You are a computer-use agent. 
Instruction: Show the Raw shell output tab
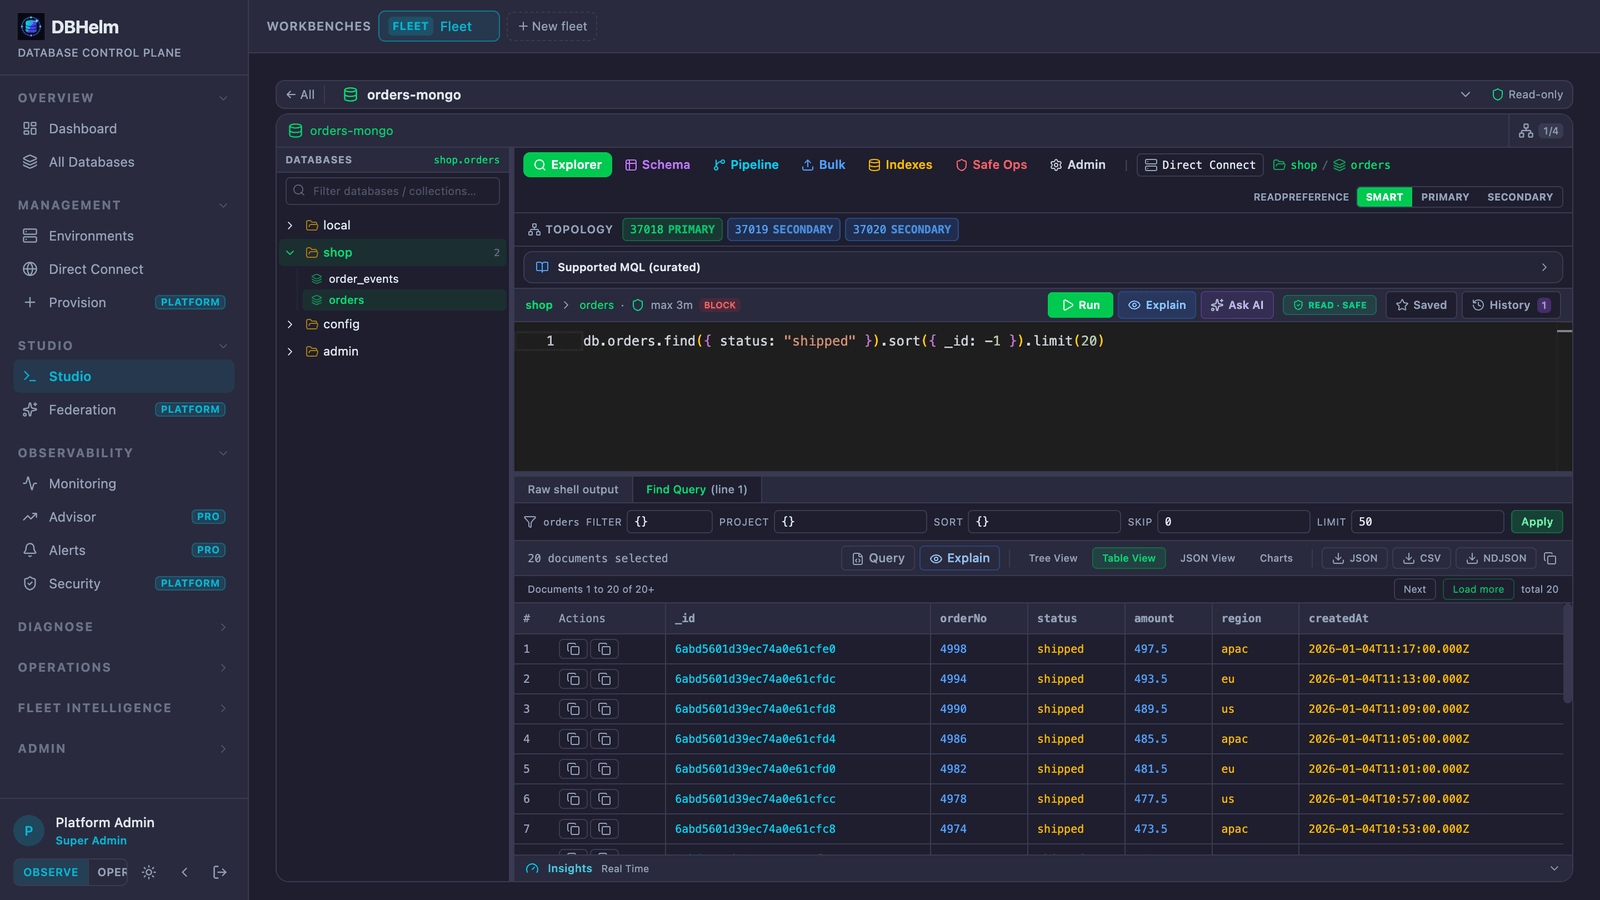[573, 489]
